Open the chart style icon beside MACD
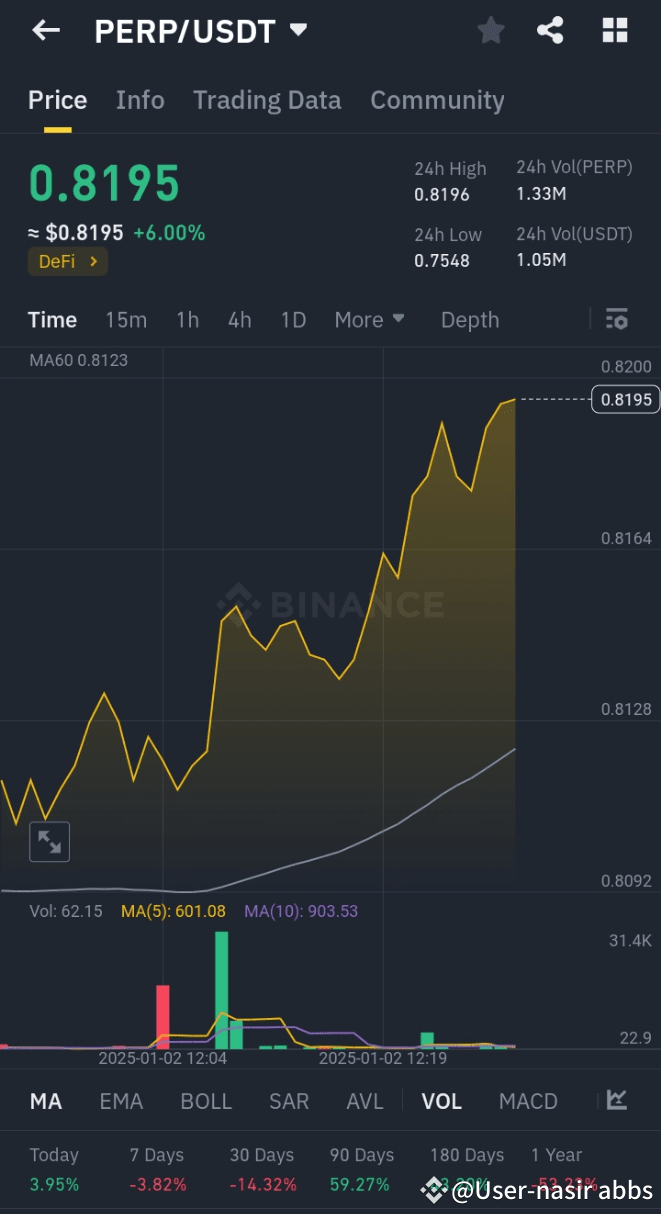661x1214 pixels. [615, 1100]
